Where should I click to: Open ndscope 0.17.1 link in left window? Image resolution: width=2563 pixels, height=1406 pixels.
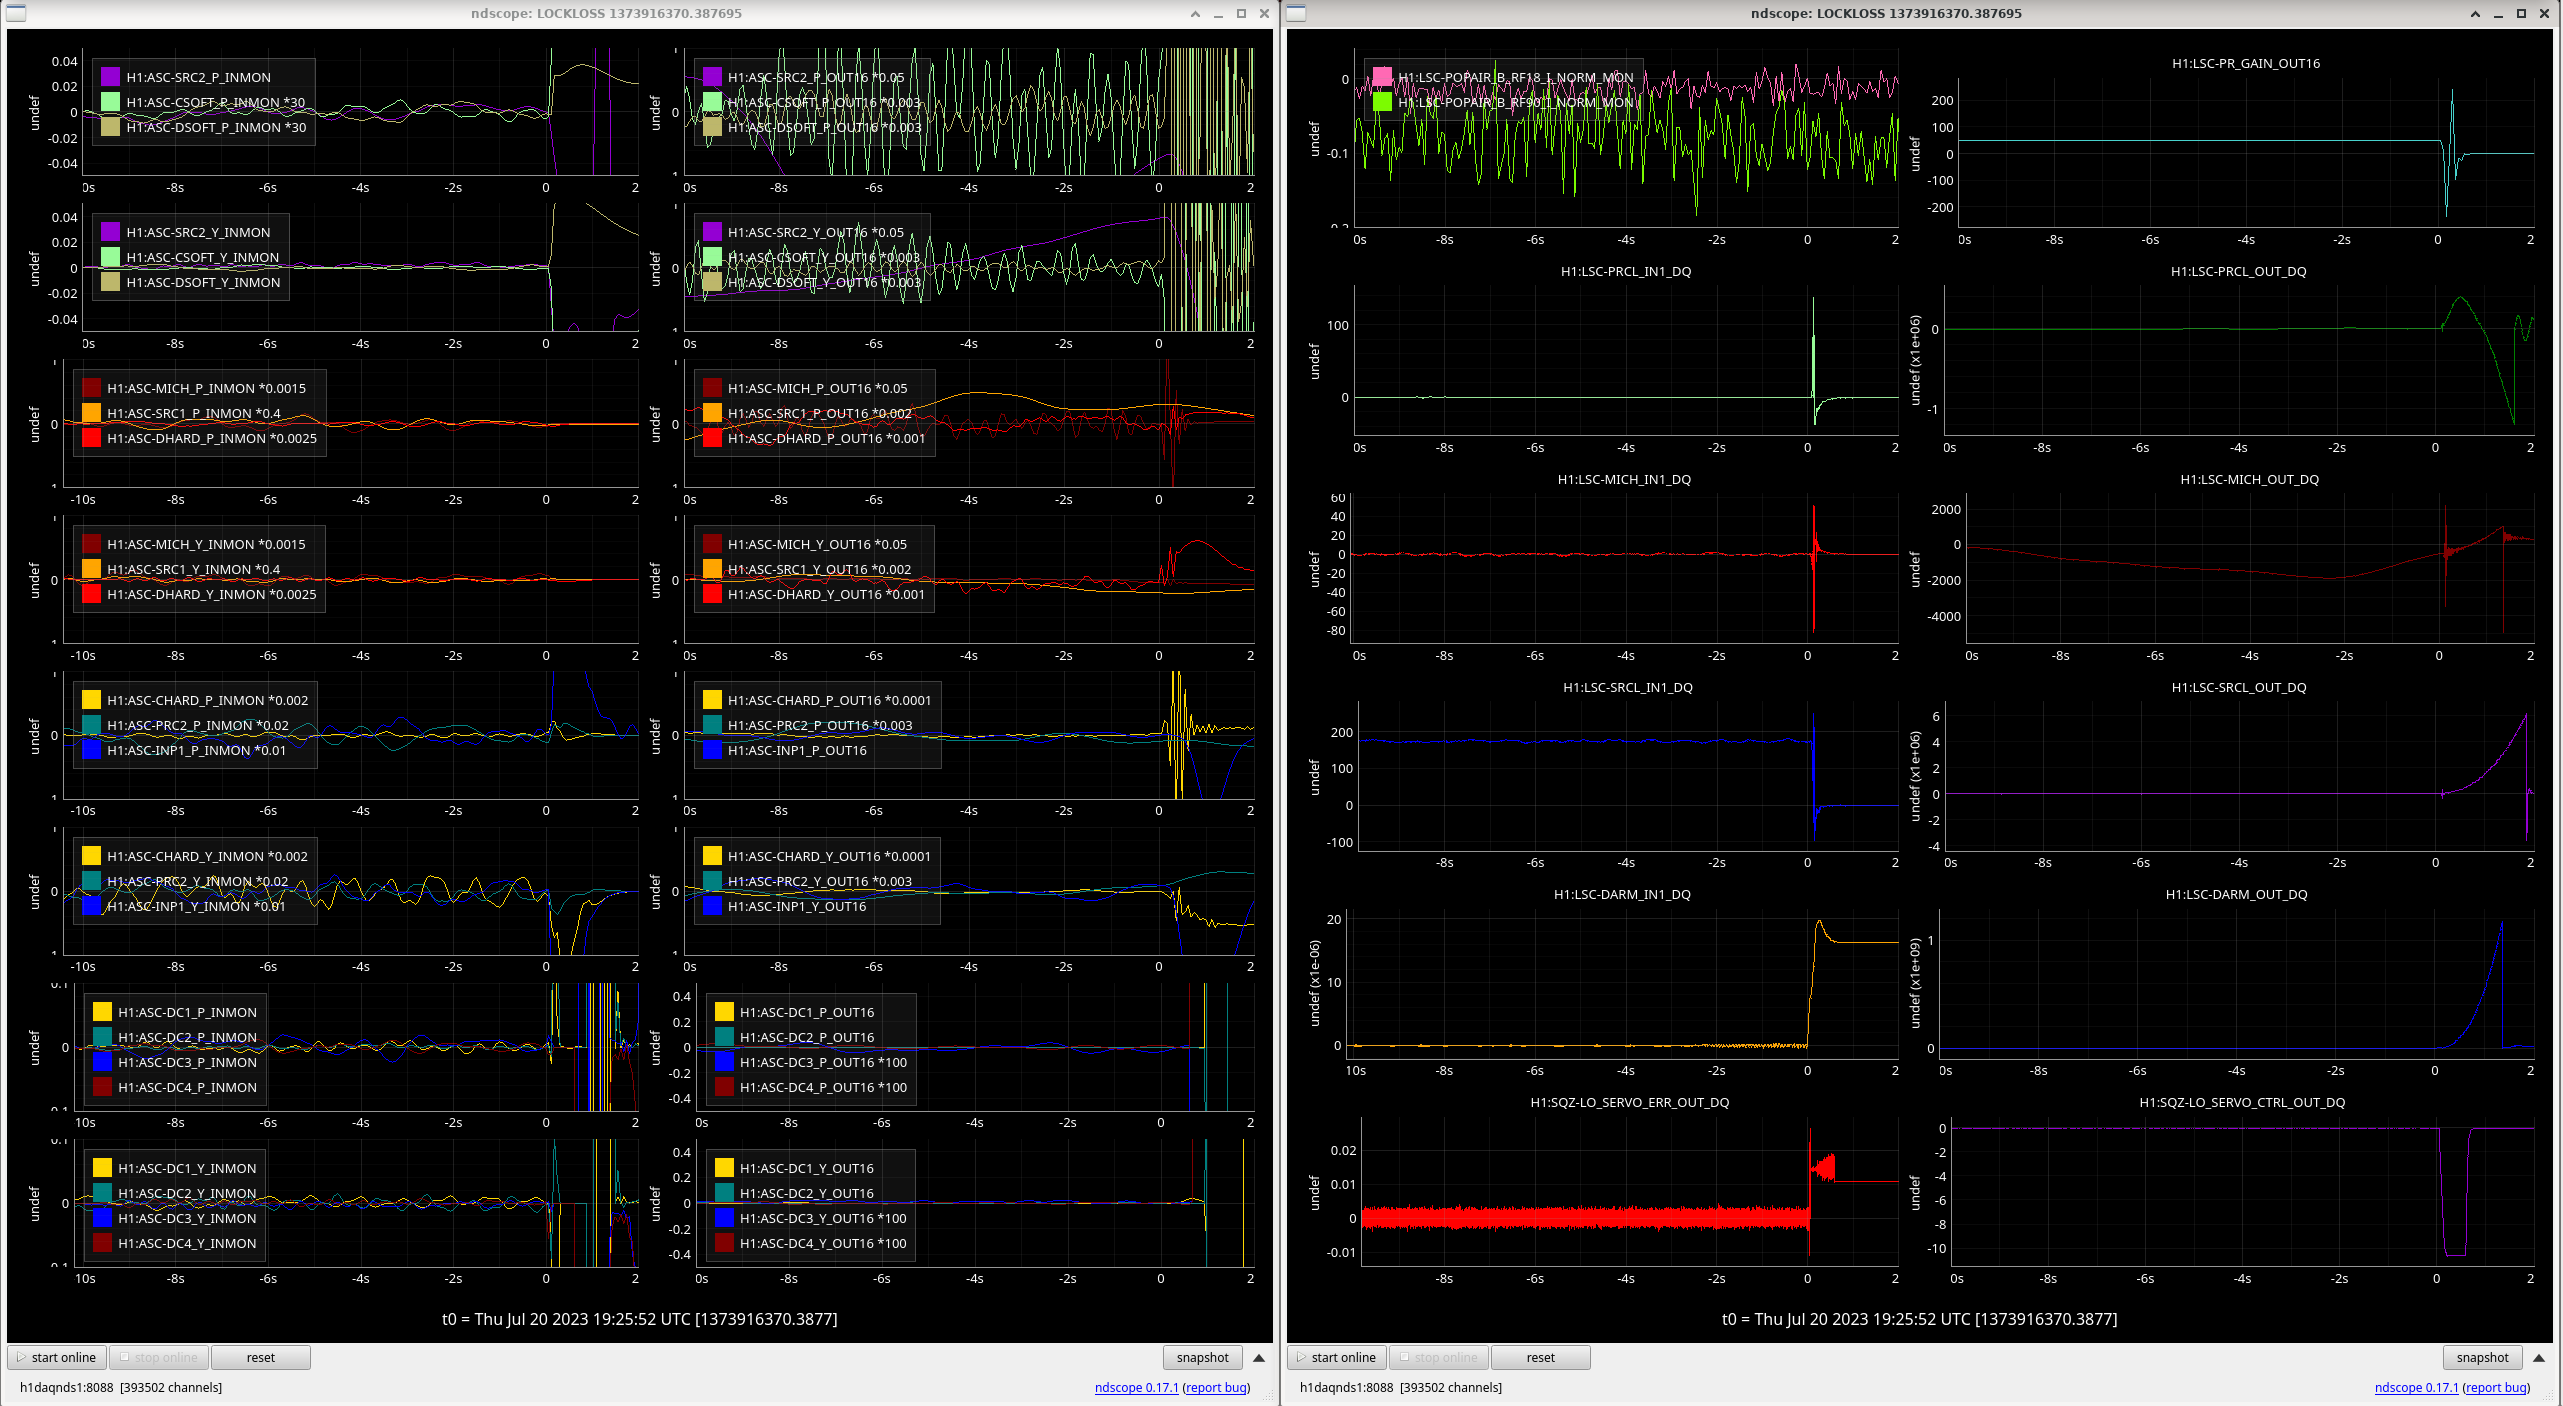click(x=1136, y=1387)
